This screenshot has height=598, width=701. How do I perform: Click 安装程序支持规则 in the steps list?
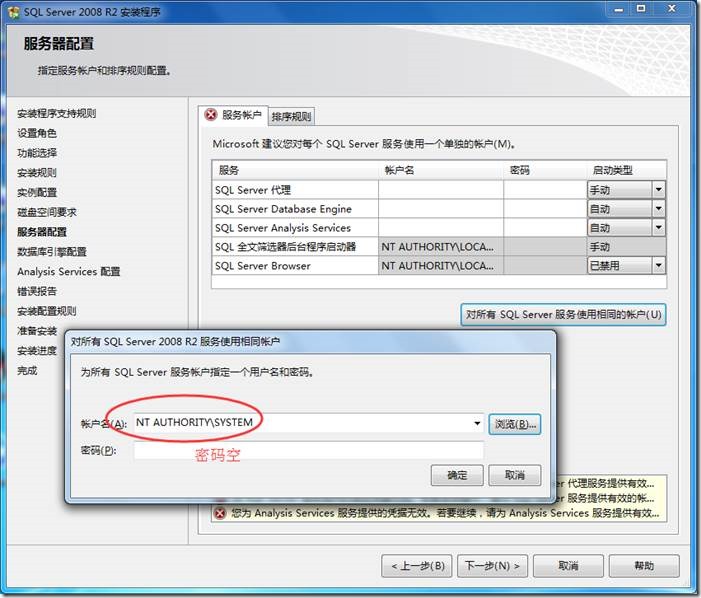57,114
